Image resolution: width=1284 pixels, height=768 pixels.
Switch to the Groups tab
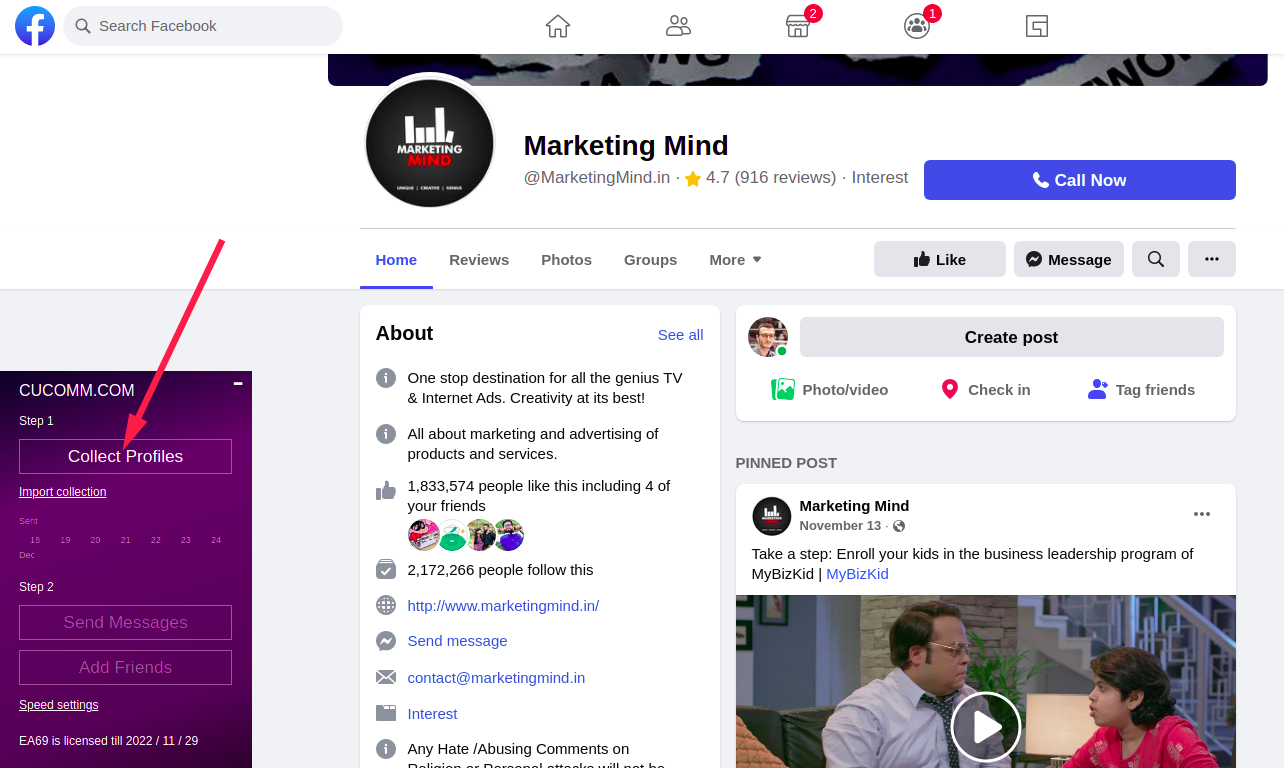point(650,260)
